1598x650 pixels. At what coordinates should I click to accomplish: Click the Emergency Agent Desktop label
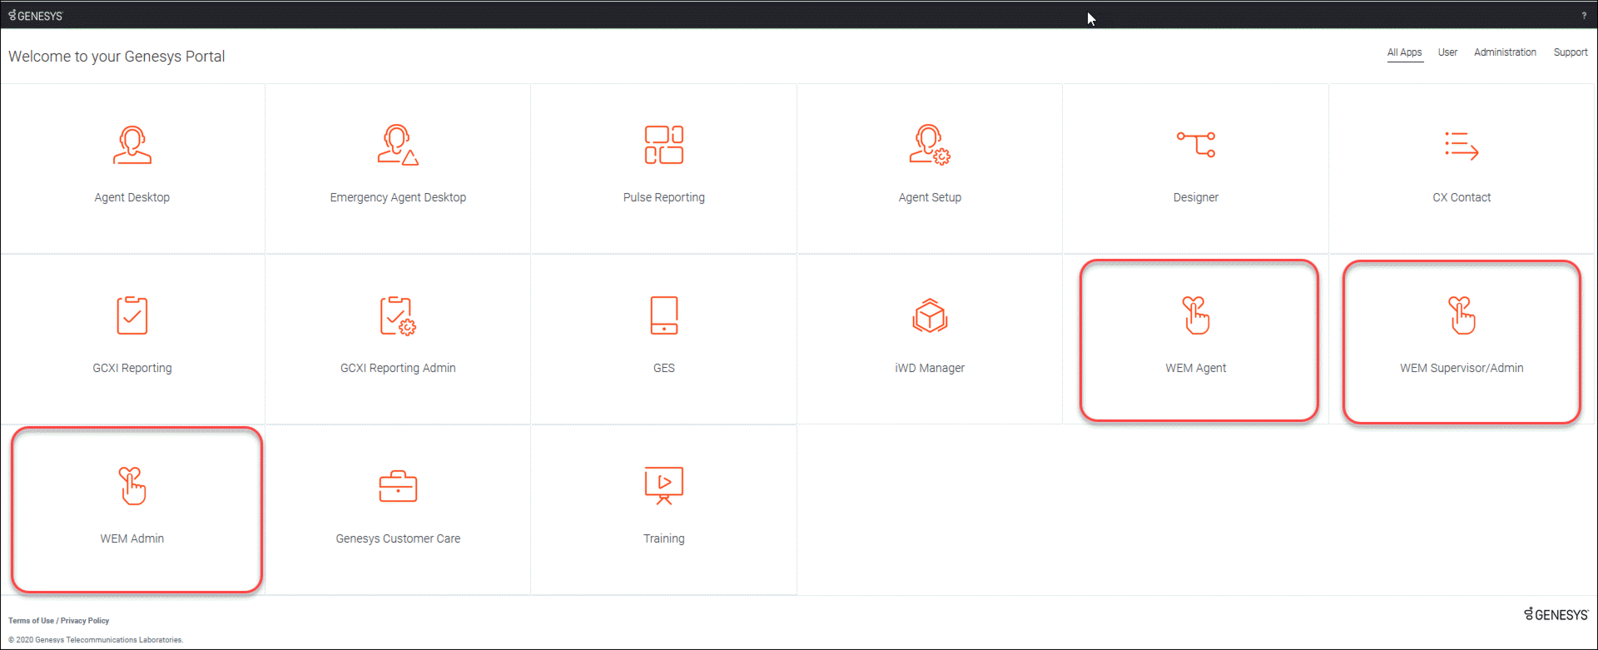click(x=398, y=198)
